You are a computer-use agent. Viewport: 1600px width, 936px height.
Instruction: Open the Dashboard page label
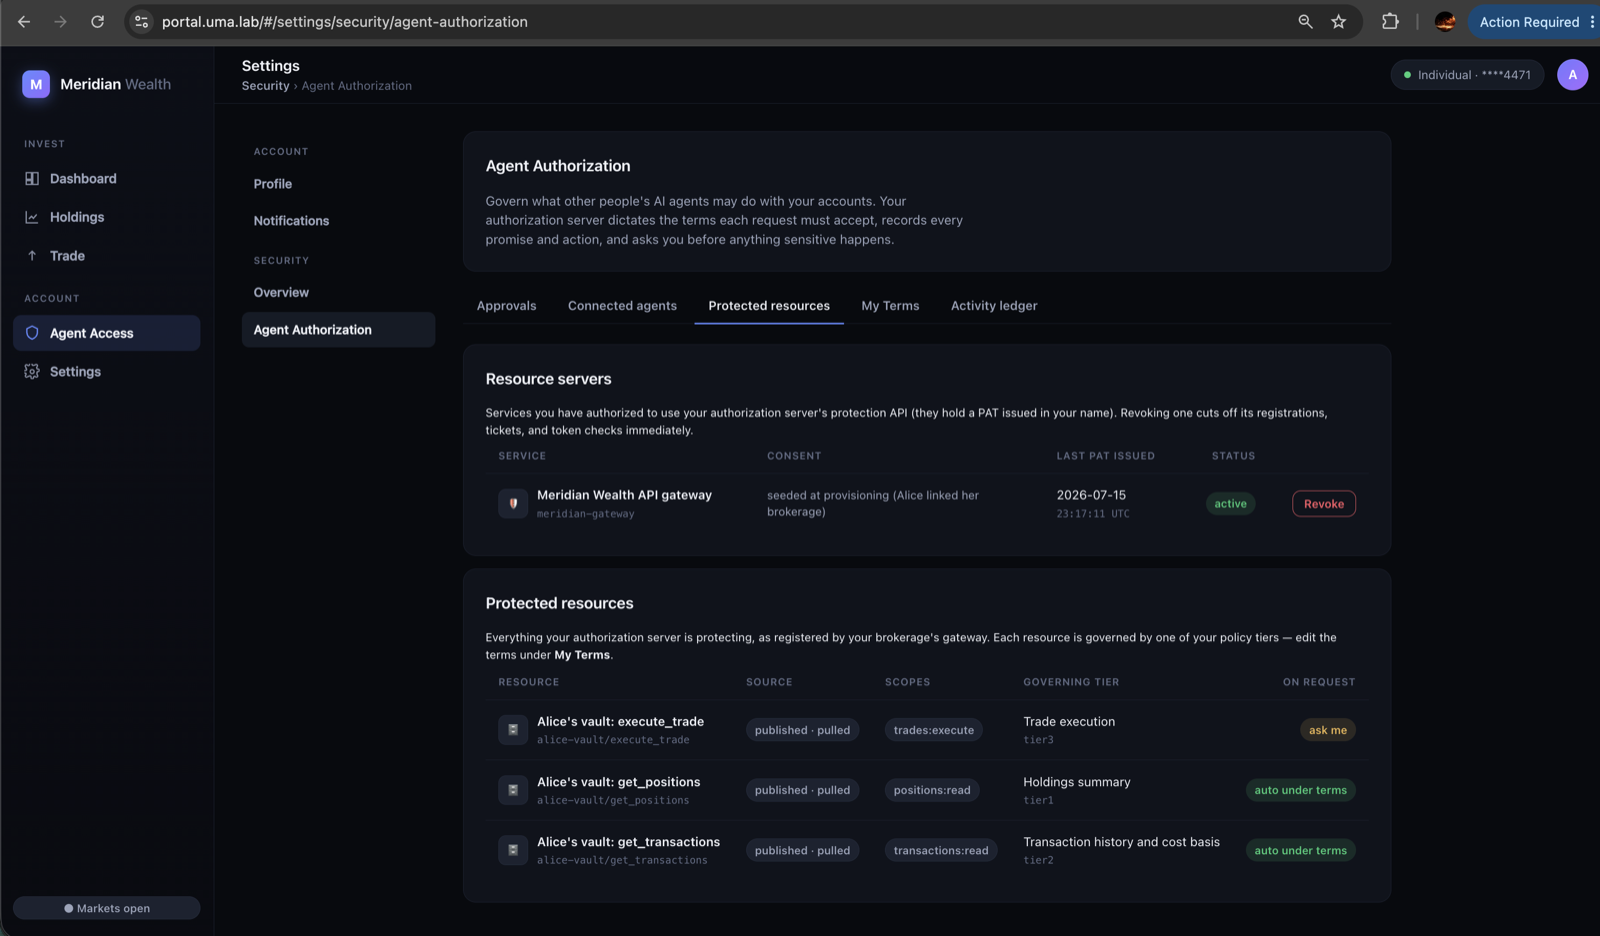83,178
